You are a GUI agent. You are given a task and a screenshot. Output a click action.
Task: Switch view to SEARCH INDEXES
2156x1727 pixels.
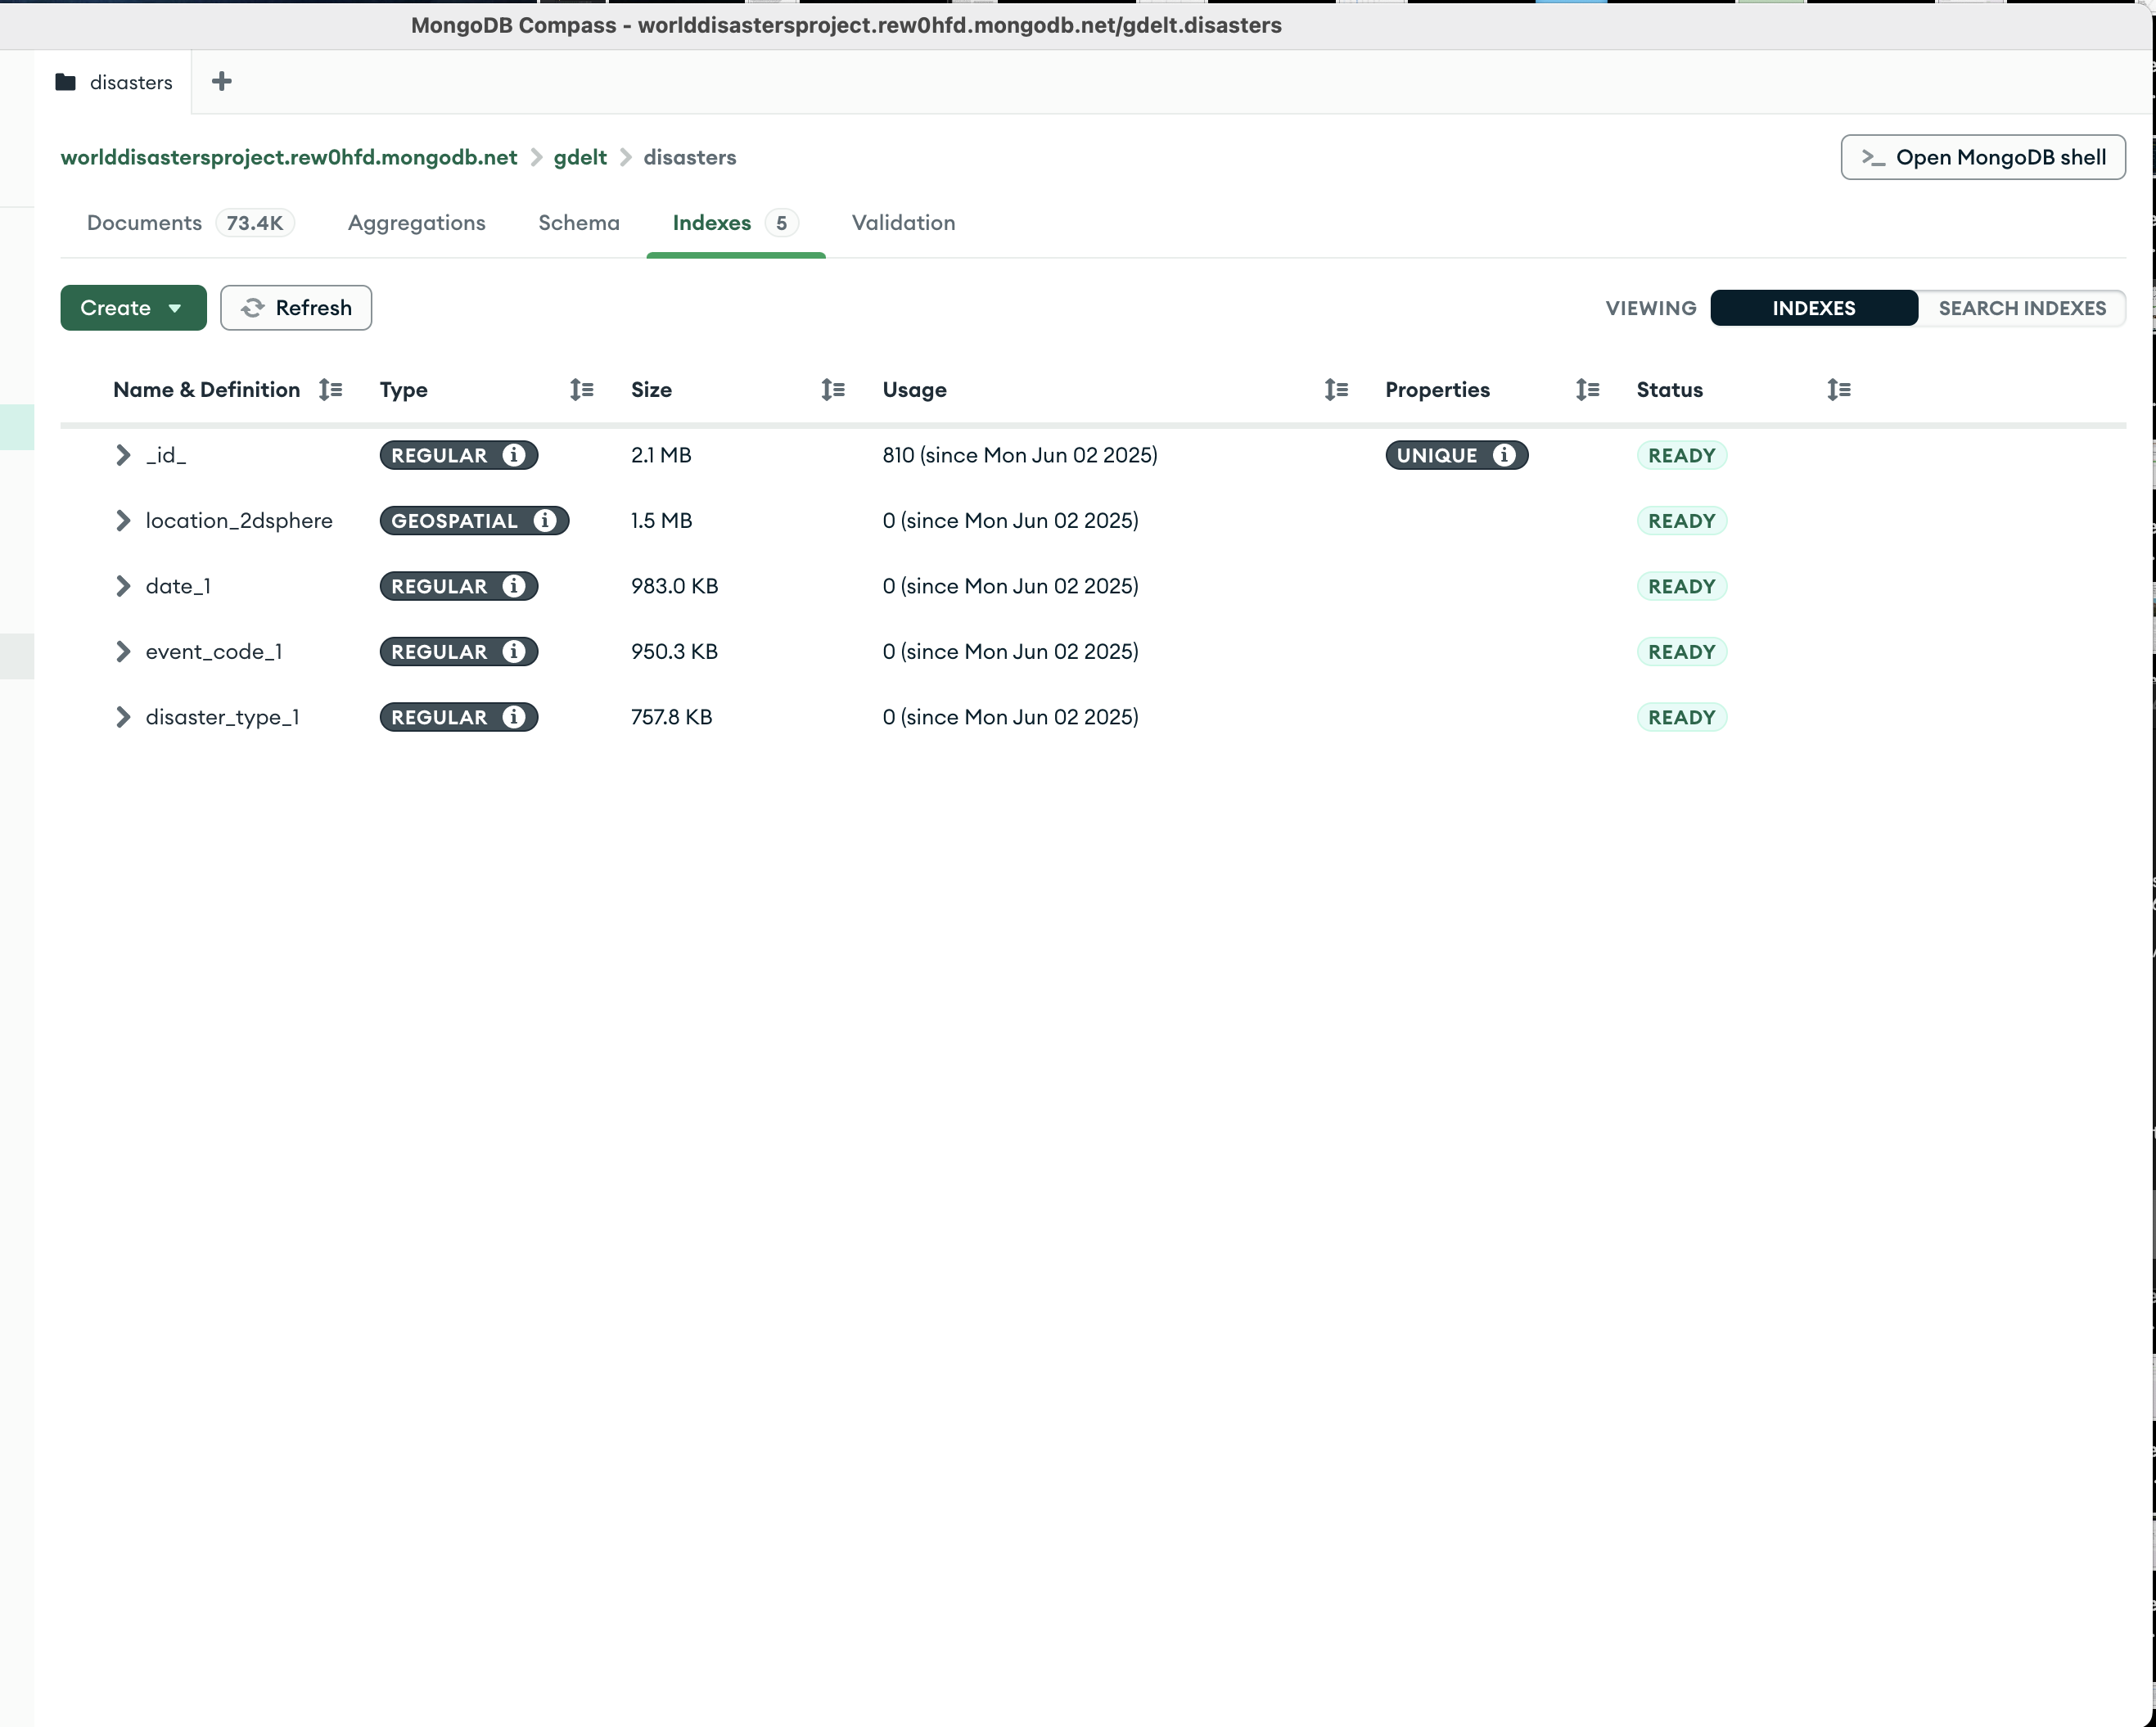click(2021, 308)
